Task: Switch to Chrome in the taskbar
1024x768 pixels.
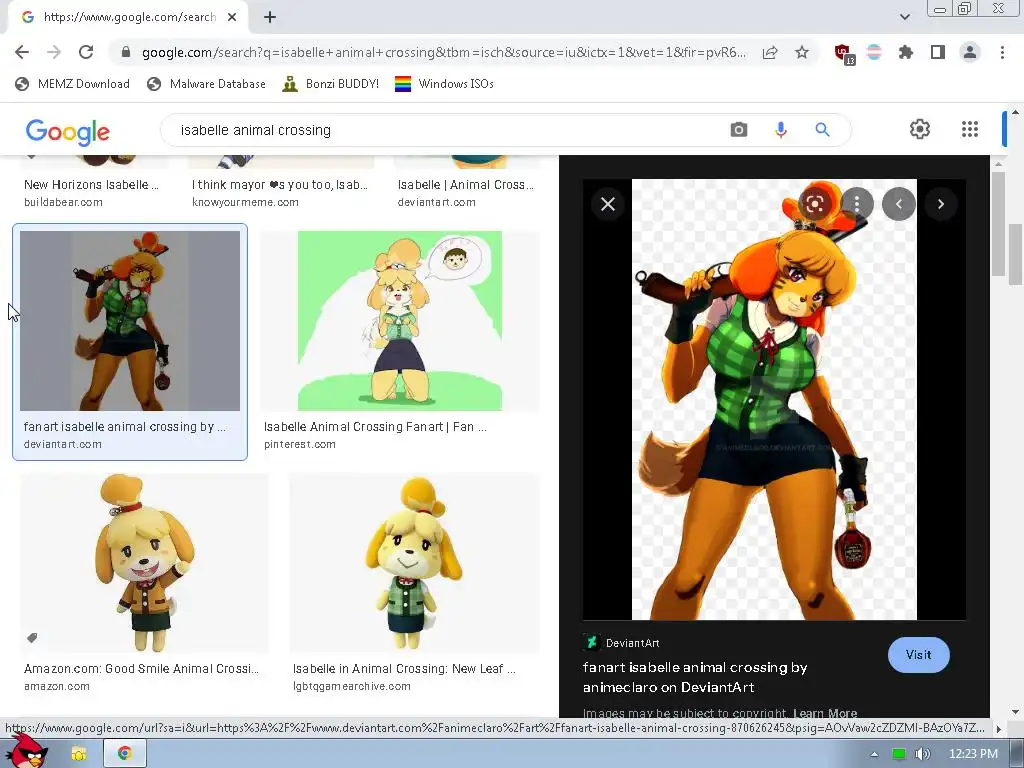Action: (125, 754)
